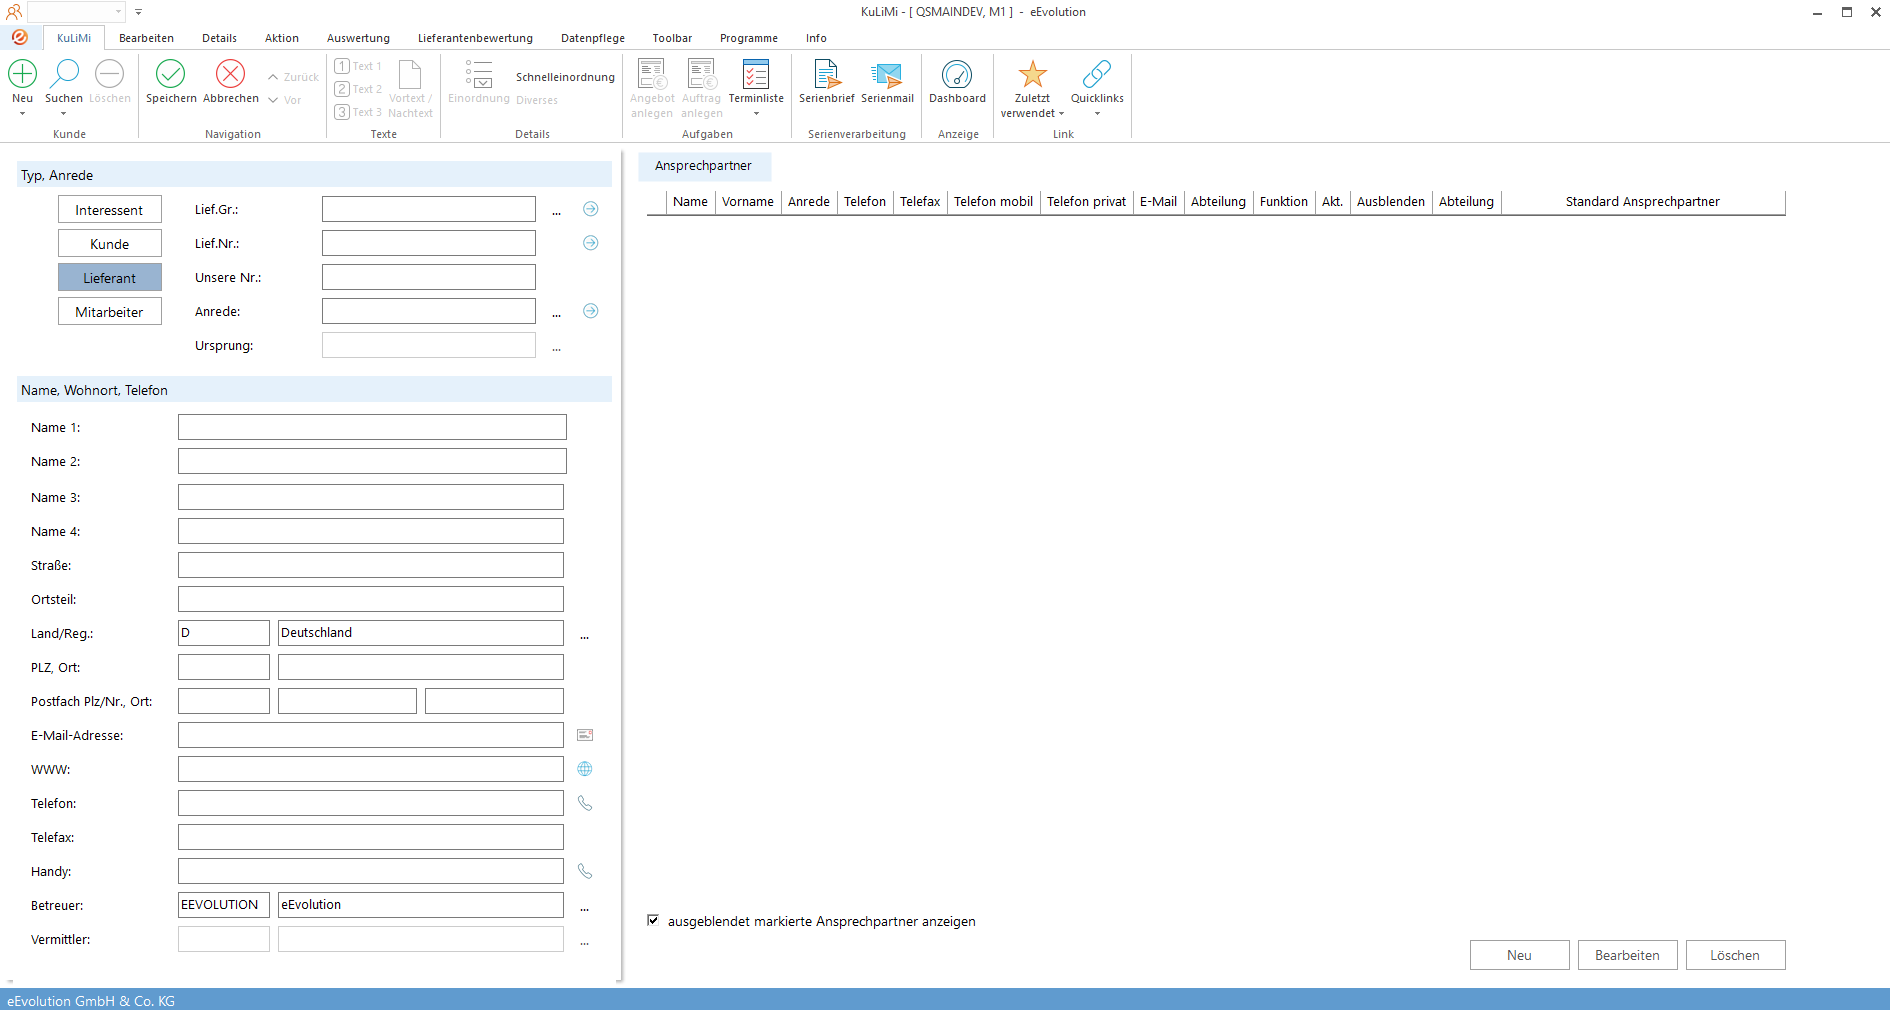This screenshot has height=1010, width=1890.
Task: Click the phone icon beside Handy
Action: [x=585, y=871]
